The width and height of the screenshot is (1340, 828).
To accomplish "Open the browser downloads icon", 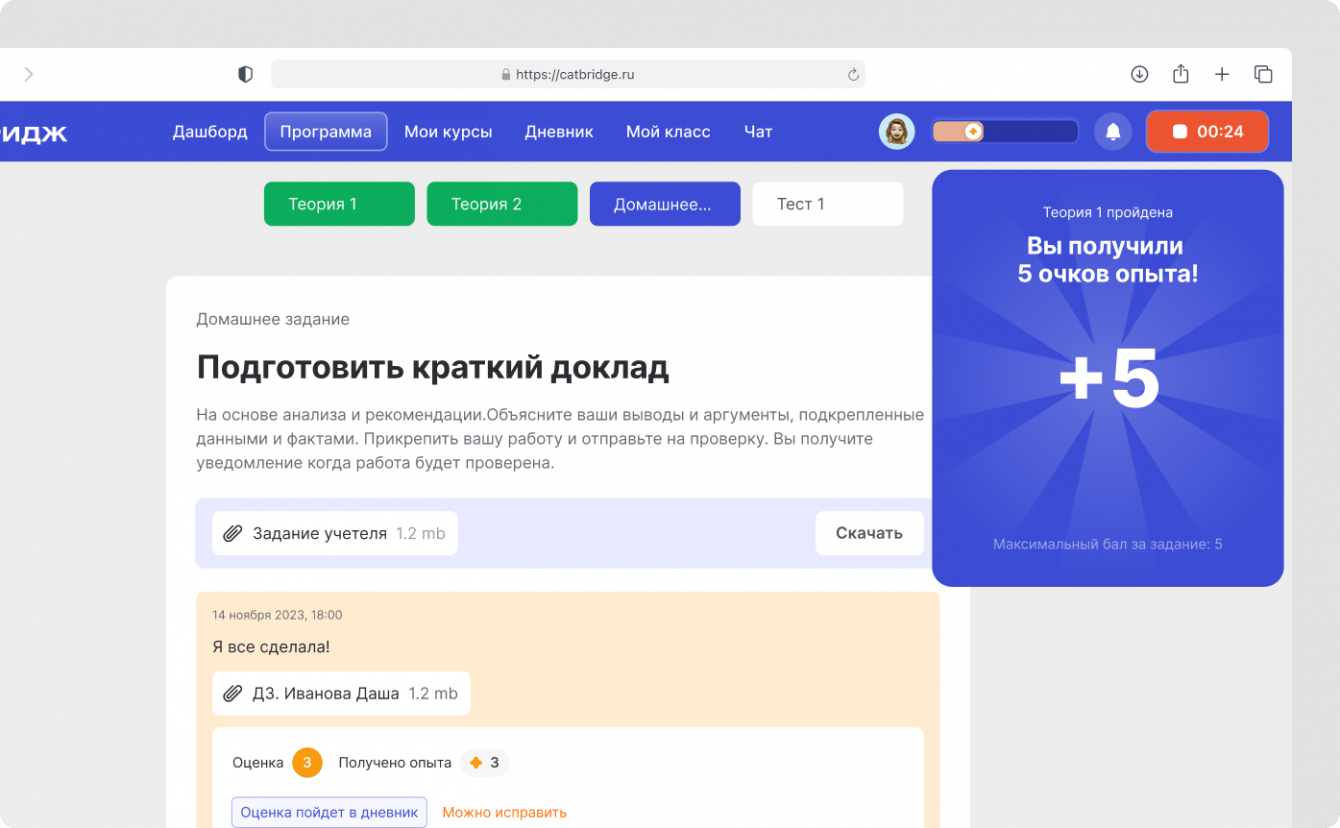I will [1139, 74].
